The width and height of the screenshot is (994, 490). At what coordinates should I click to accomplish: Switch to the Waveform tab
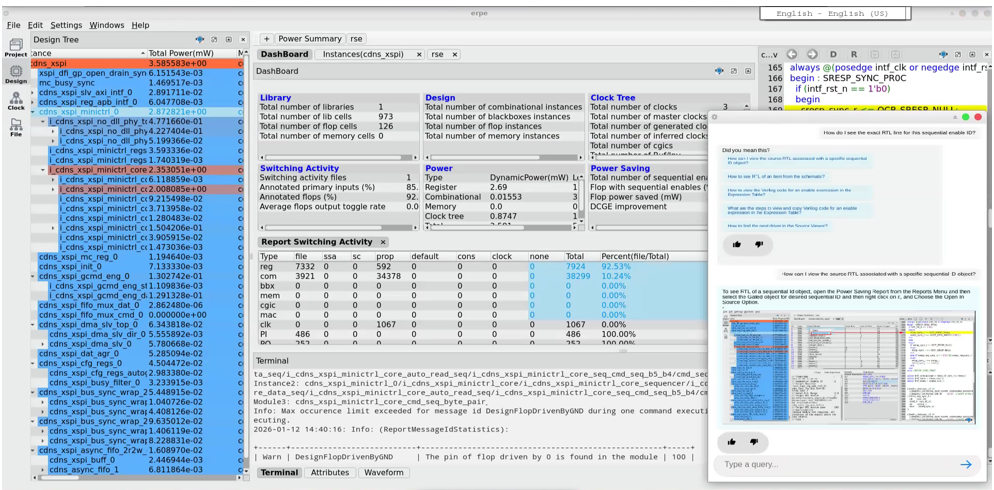(384, 473)
